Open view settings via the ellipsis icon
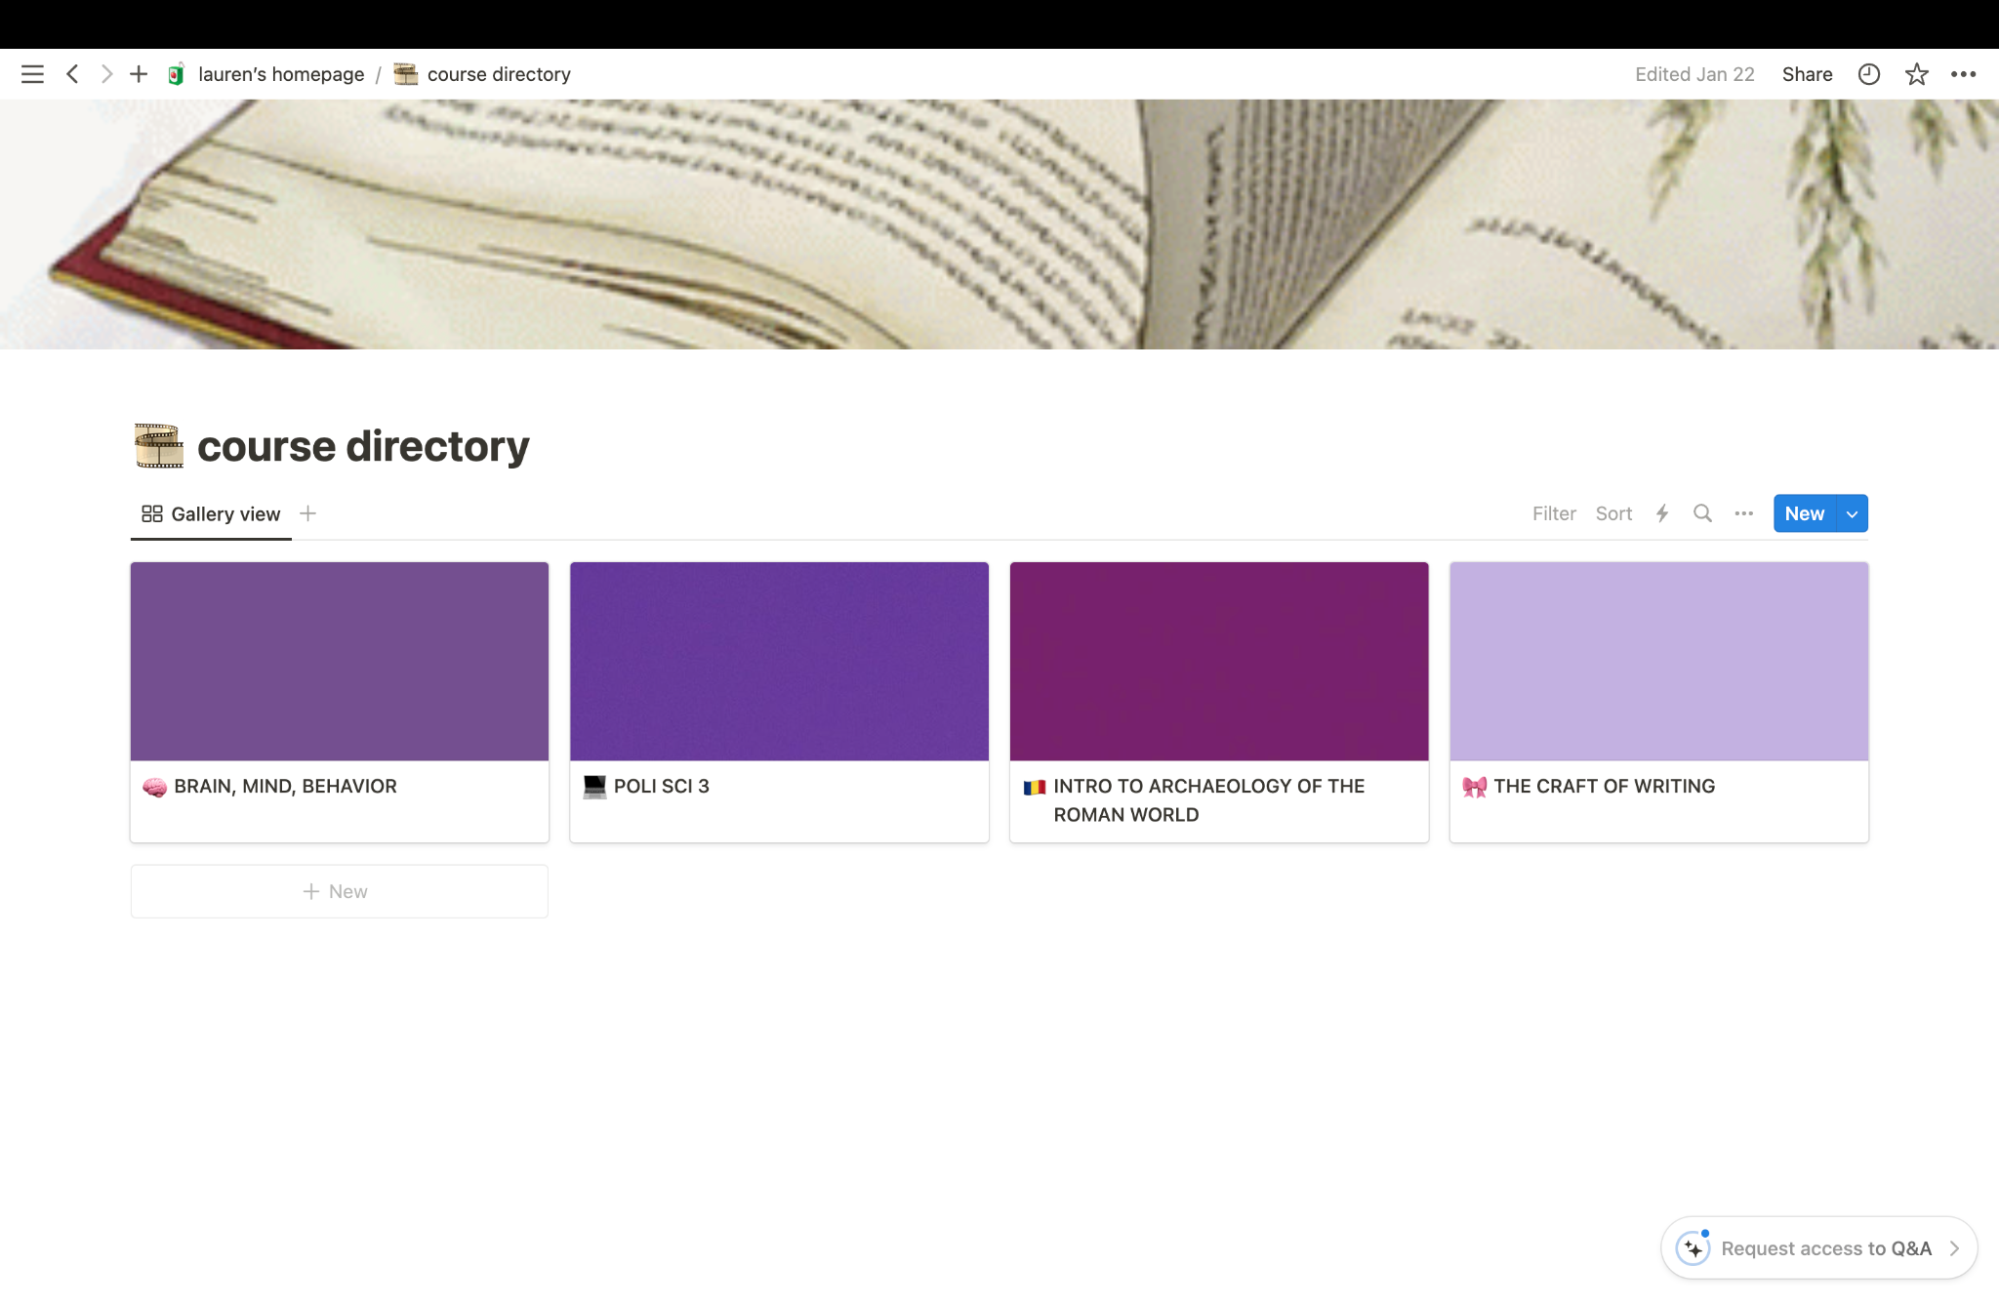 click(x=1743, y=513)
